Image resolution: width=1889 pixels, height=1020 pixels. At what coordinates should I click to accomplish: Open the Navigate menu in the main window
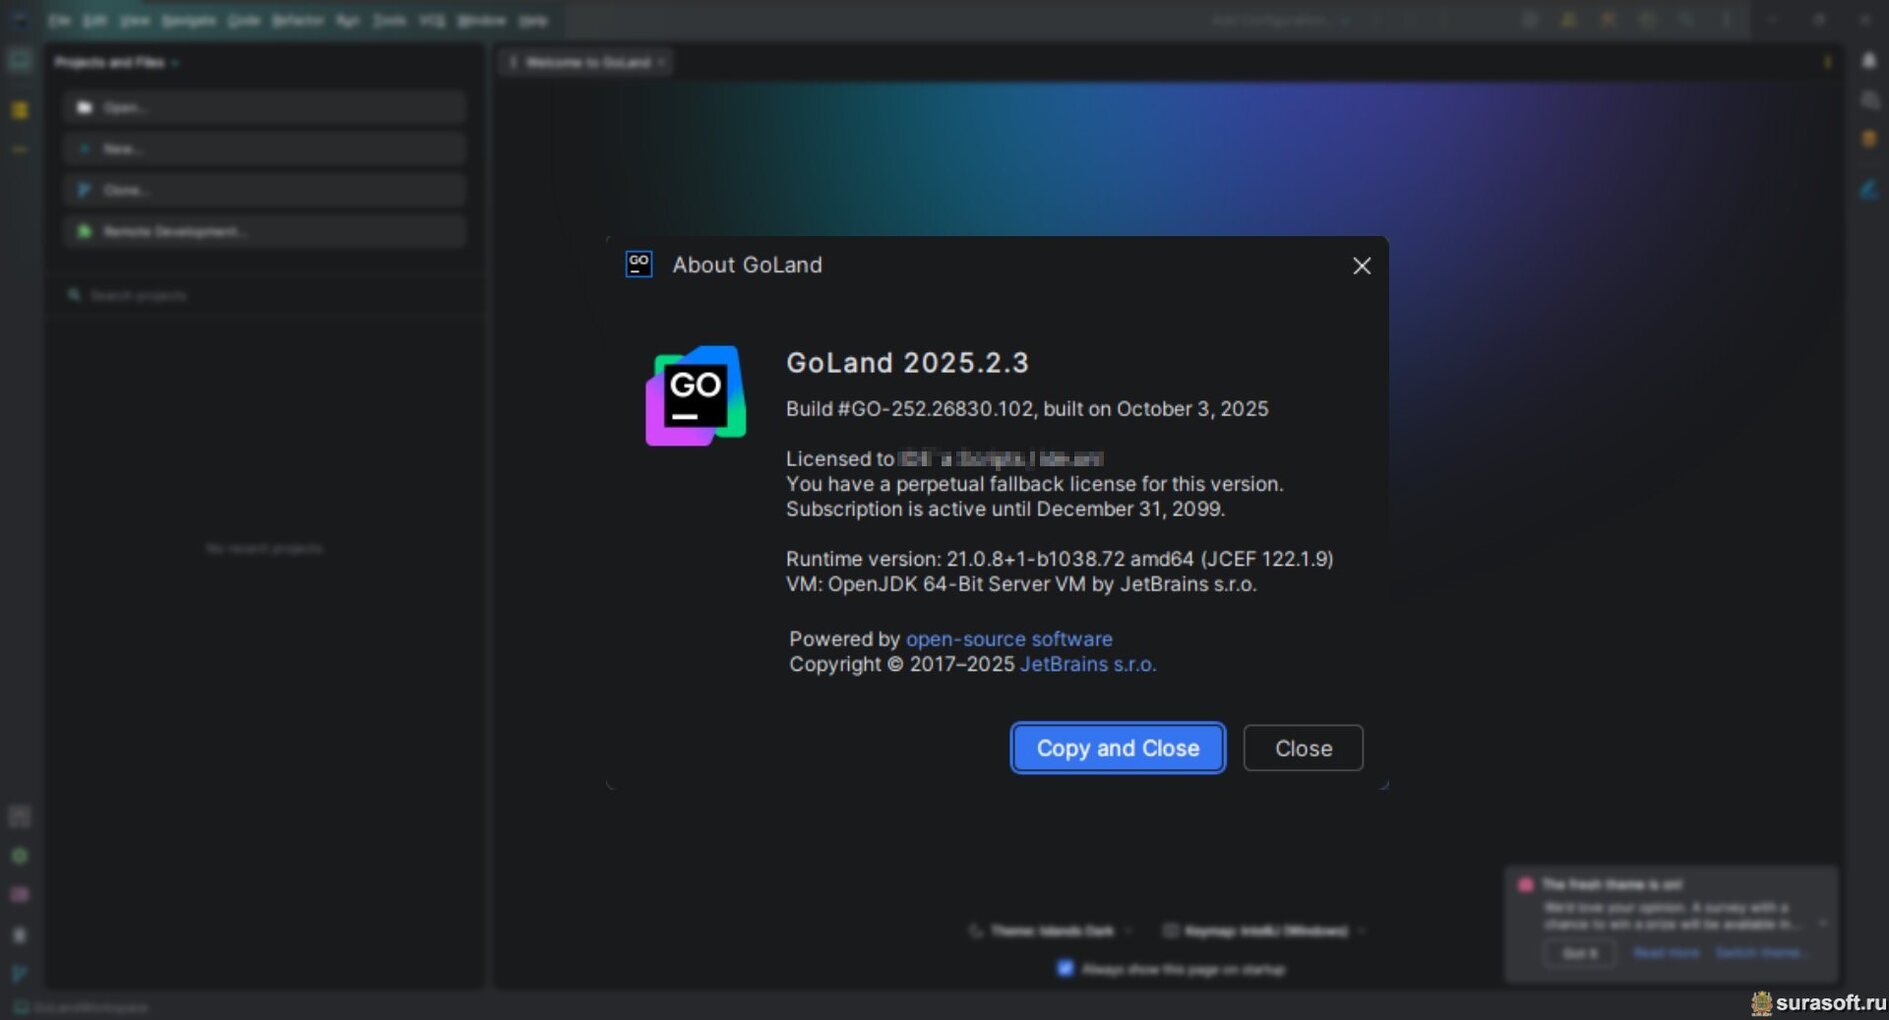click(189, 20)
